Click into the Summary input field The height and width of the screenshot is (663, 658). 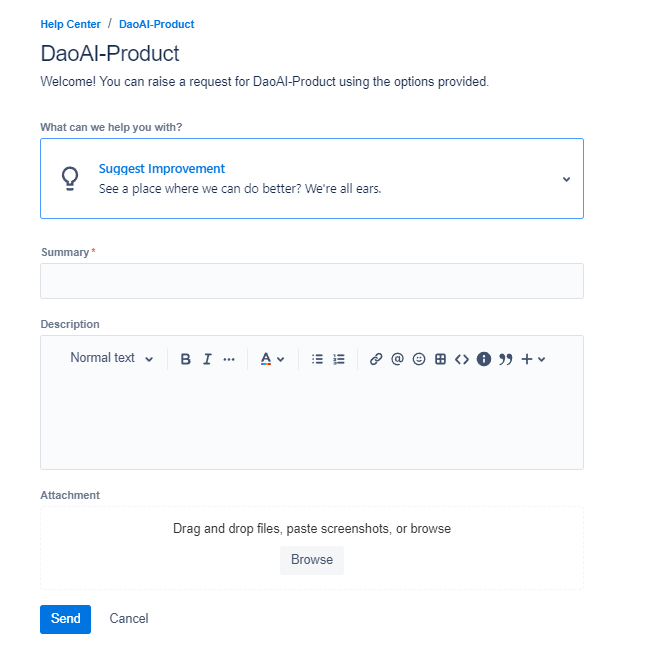pyautogui.click(x=312, y=281)
